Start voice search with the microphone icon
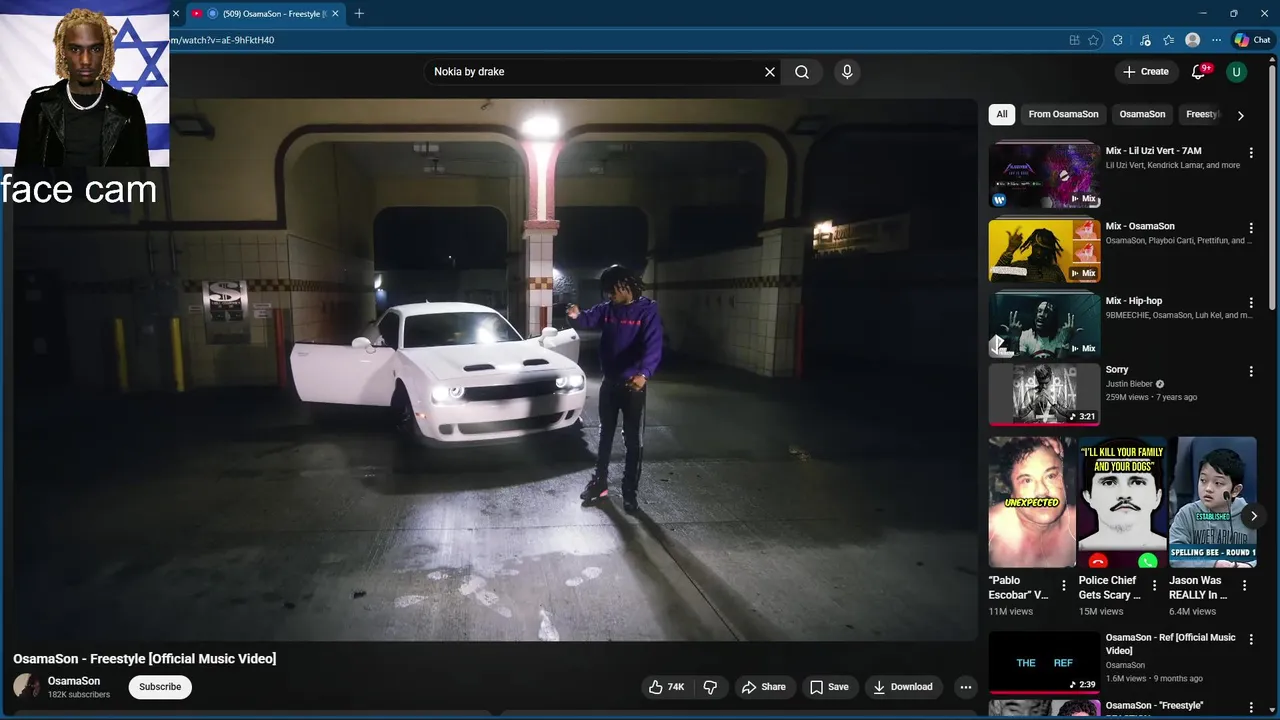The image size is (1280, 720). coord(847,72)
